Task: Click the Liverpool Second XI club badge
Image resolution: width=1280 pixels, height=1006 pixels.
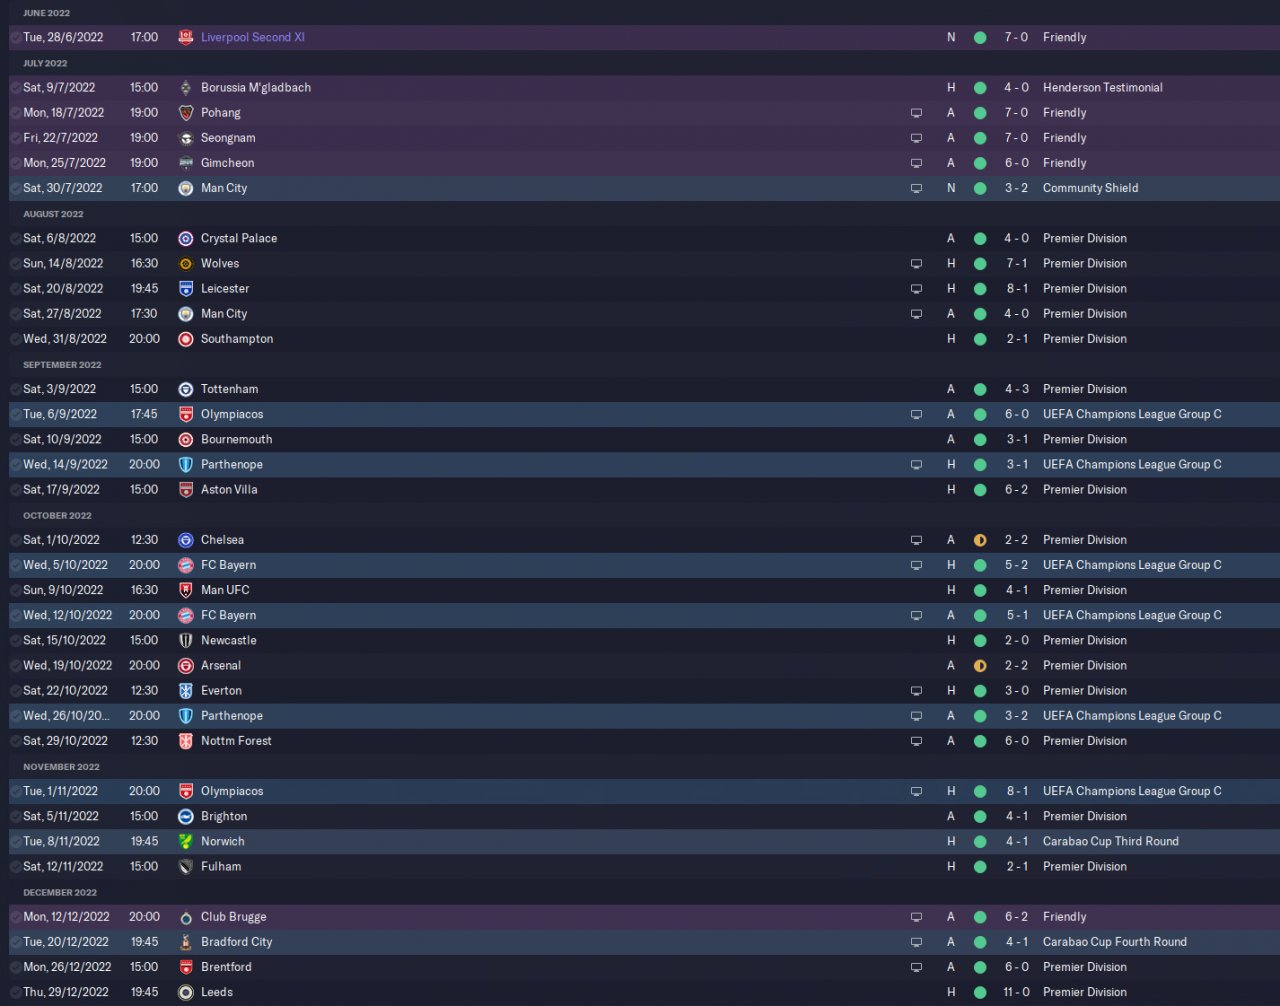Action: point(185,37)
